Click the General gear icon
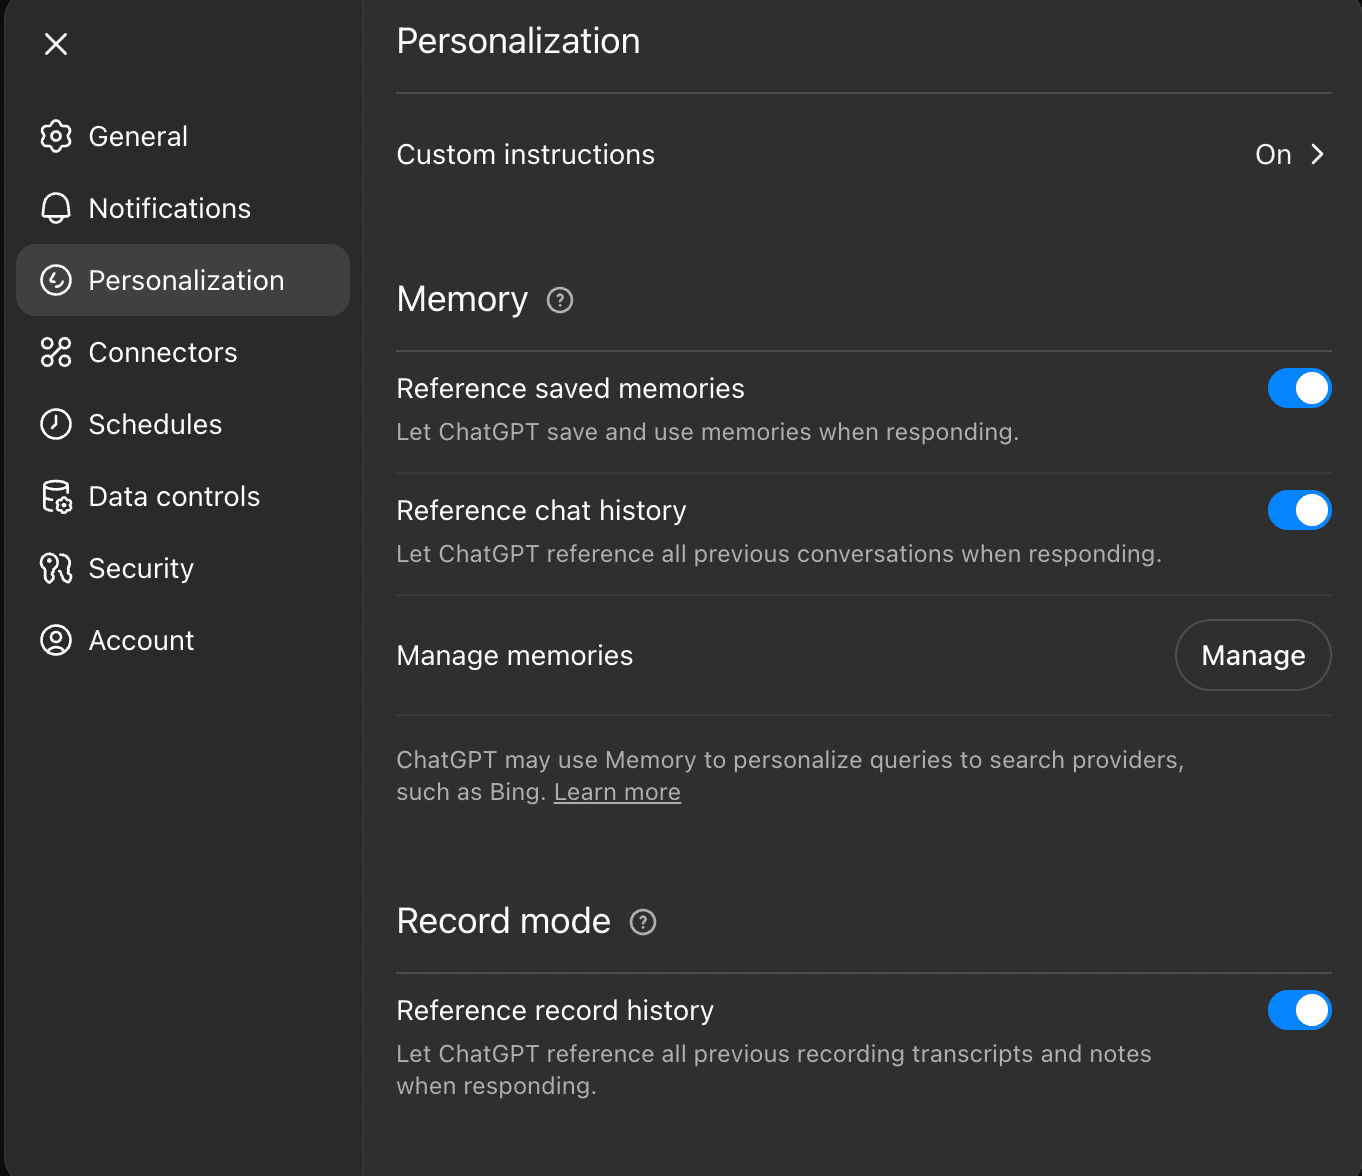 pyautogui.click(x=56, y=136)
